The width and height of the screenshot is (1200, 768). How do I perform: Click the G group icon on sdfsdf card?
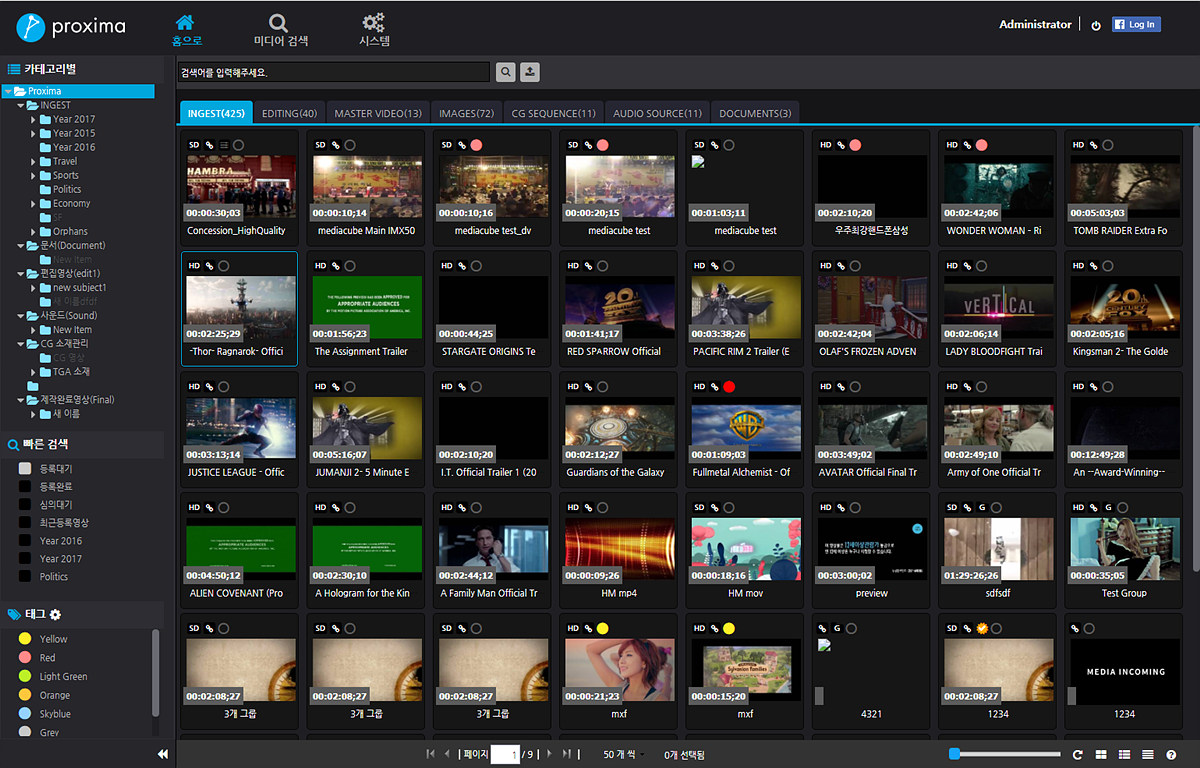(982, 508)
